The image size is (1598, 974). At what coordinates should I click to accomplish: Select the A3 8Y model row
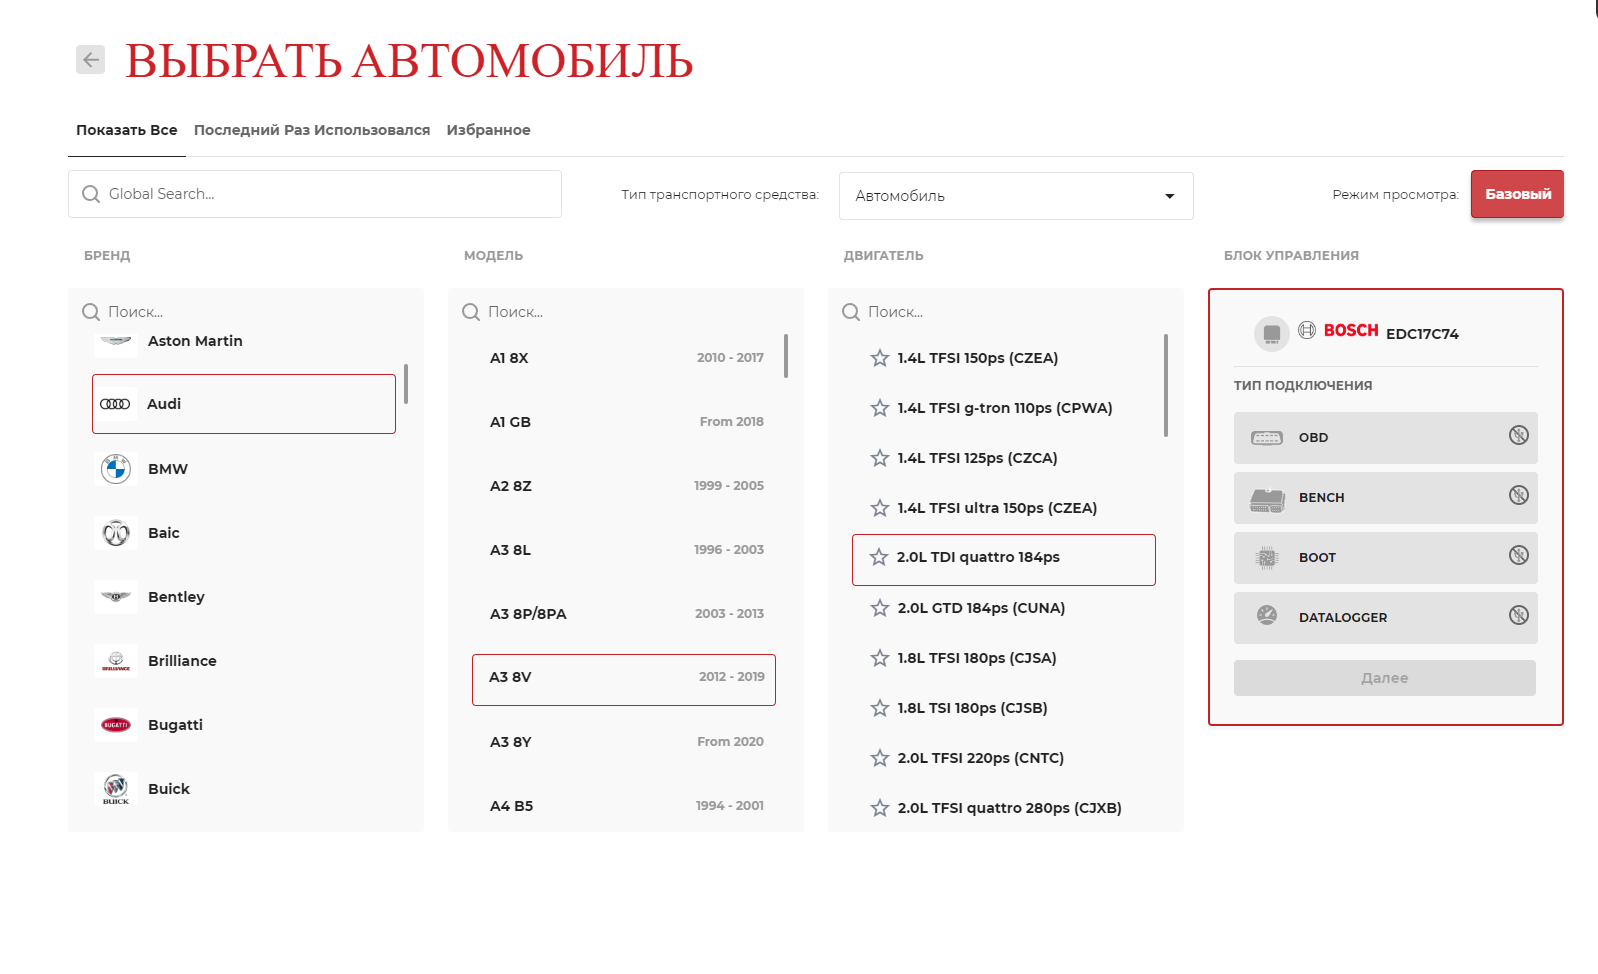625,742
